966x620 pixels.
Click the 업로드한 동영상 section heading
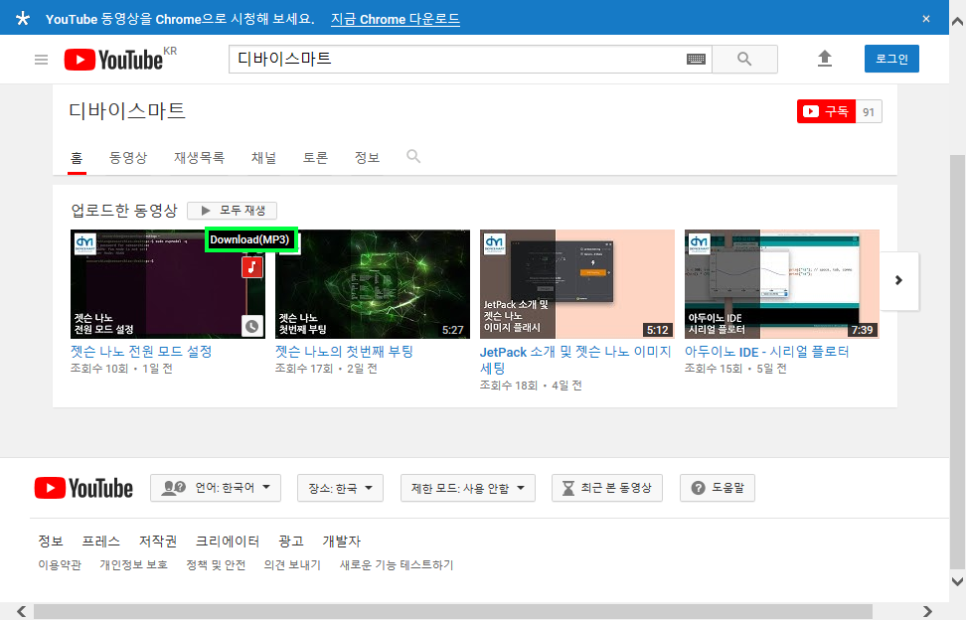124,211
